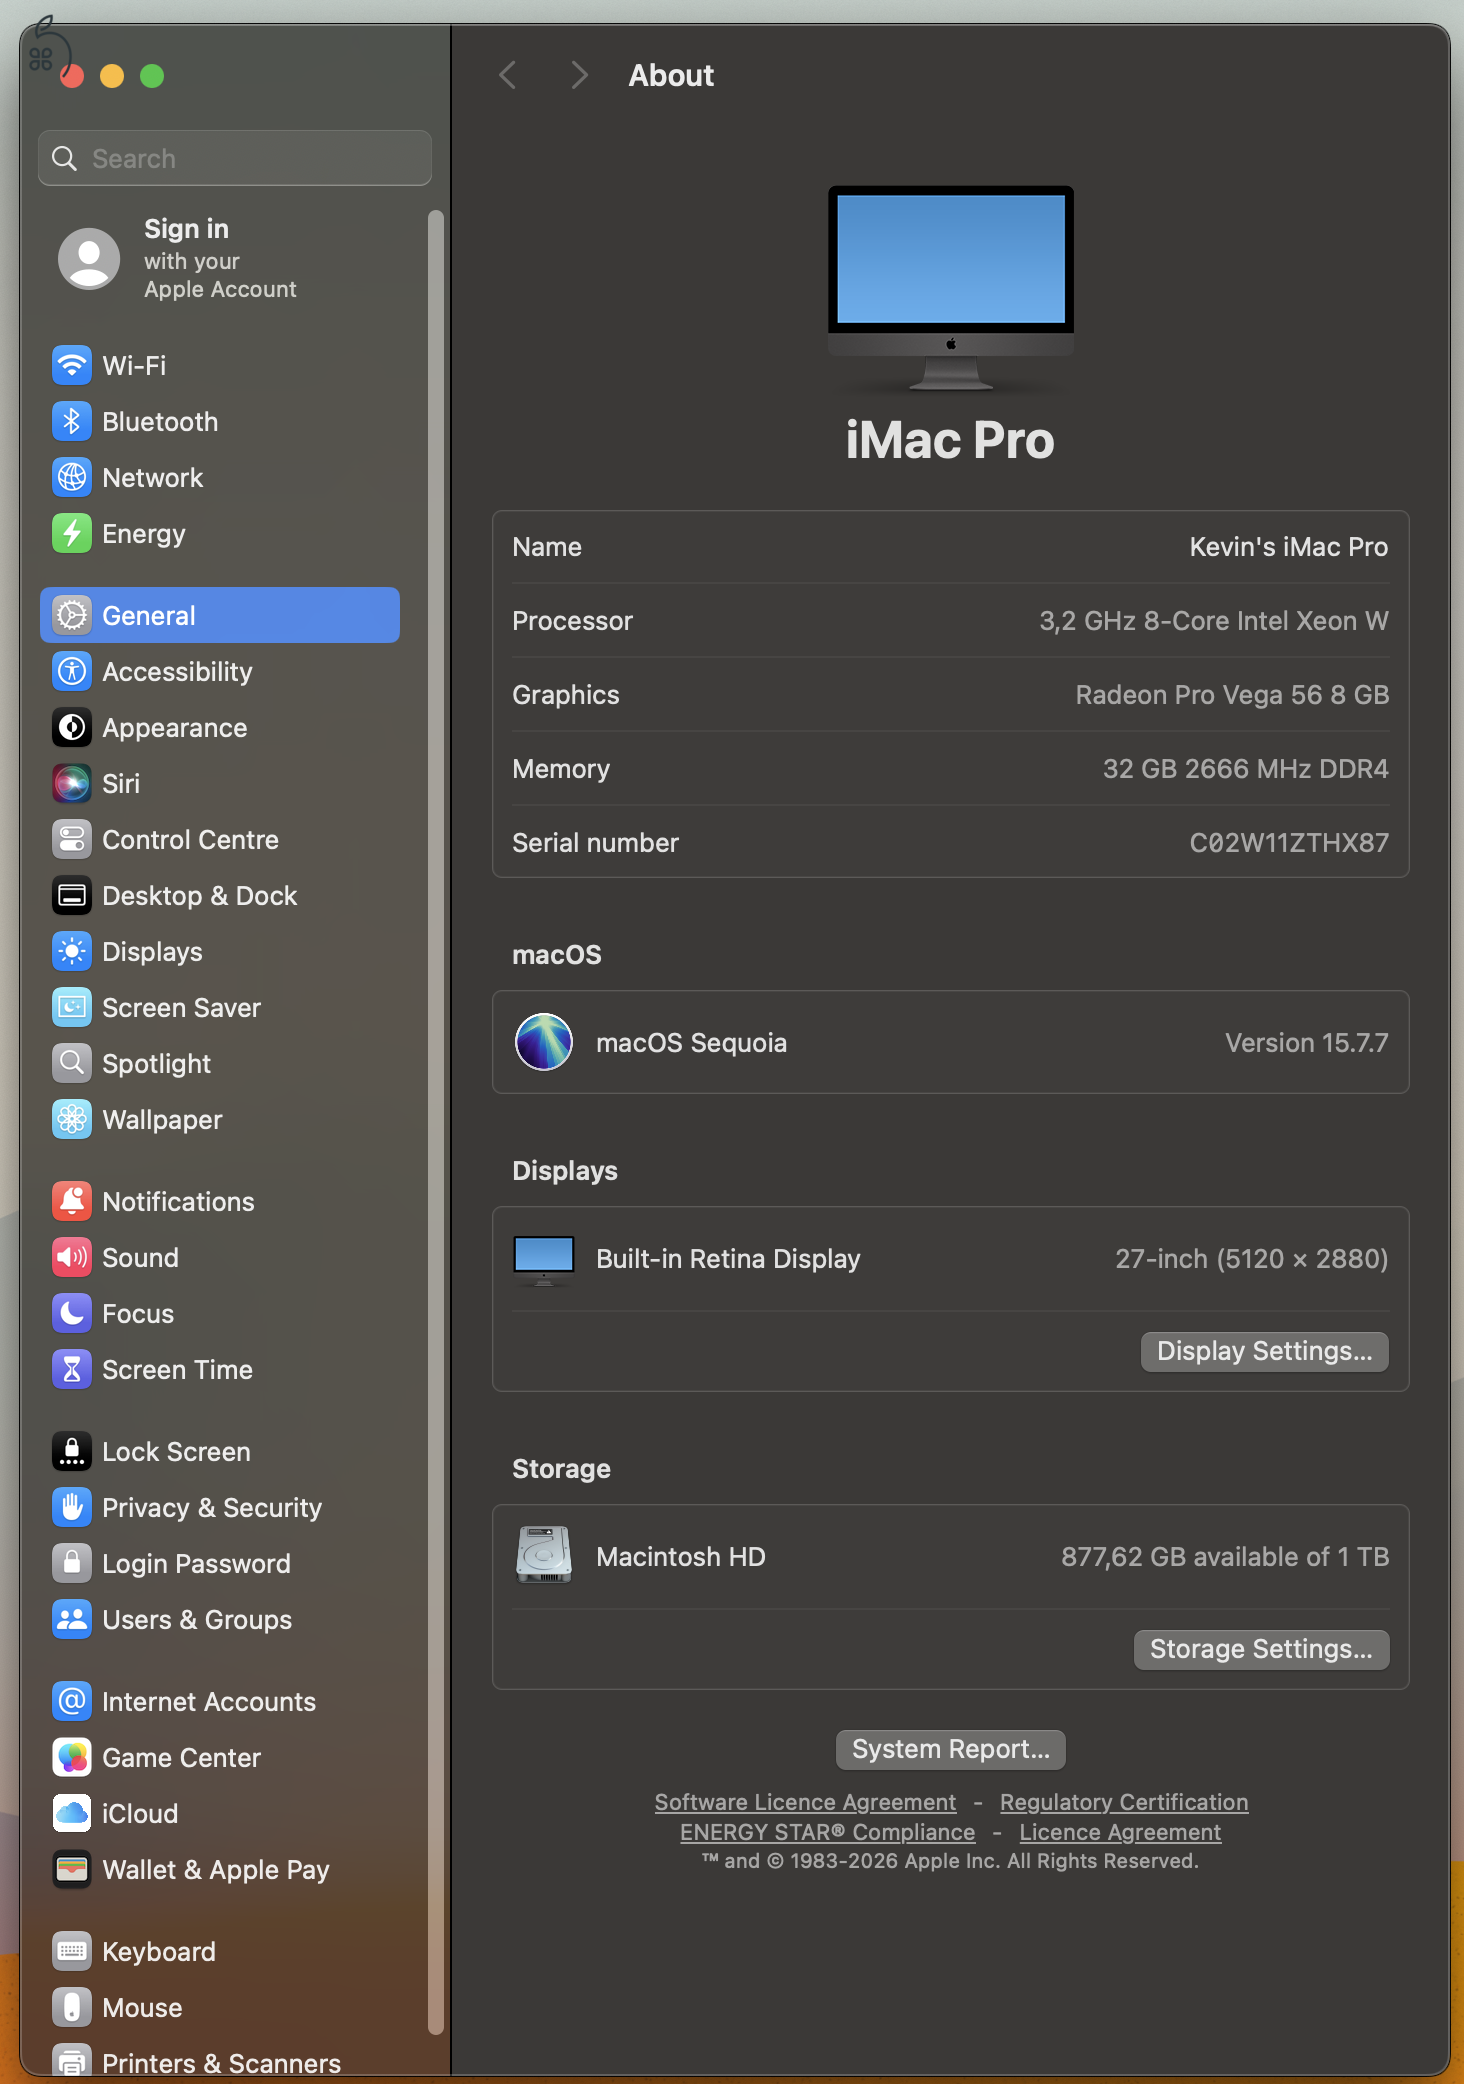
Task: Click the iCloud cloud icon
Action: (72, 1814)
